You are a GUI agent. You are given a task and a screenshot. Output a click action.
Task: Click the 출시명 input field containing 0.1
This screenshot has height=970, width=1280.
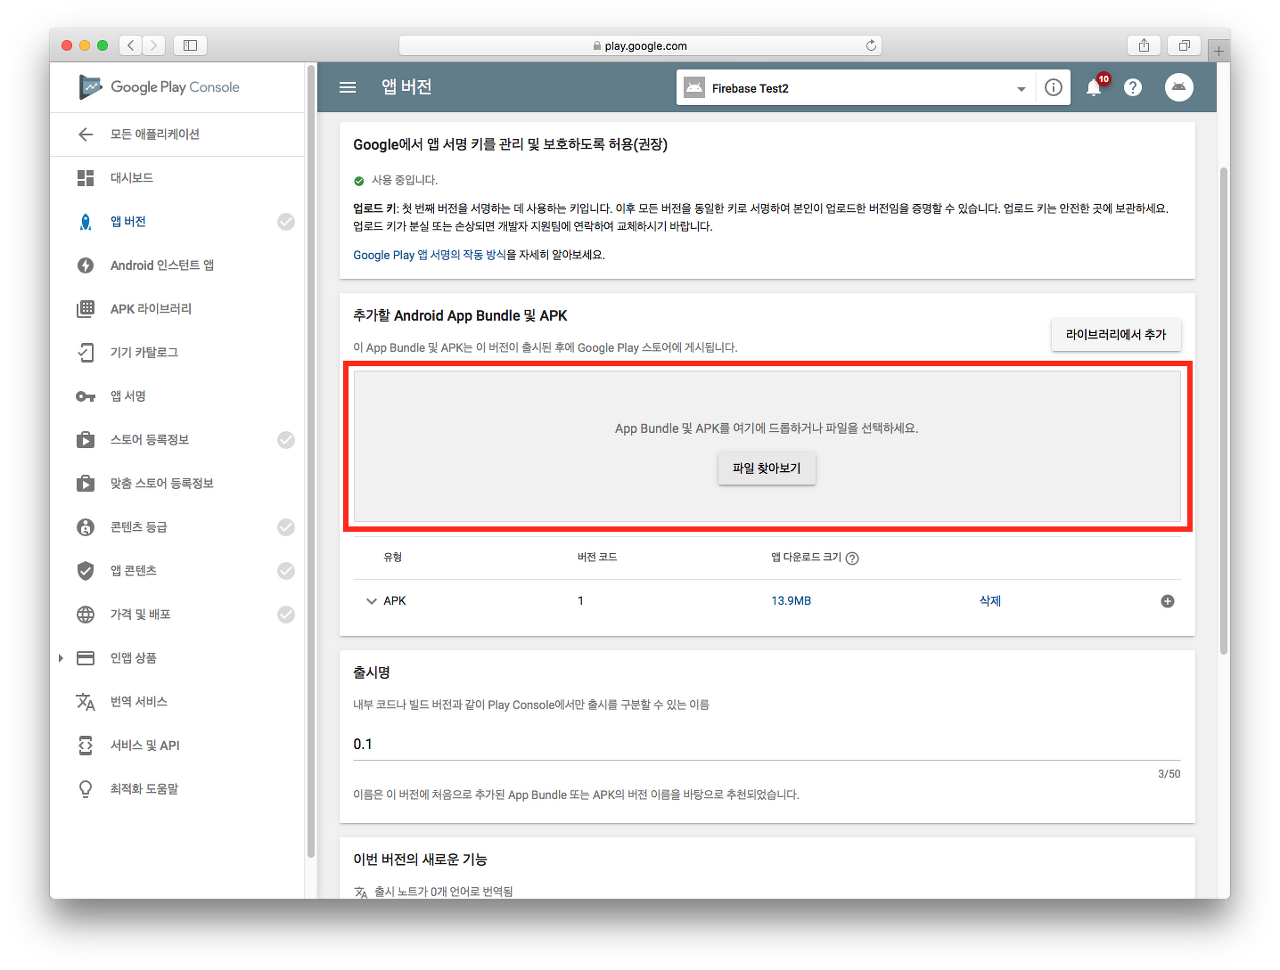766,744
